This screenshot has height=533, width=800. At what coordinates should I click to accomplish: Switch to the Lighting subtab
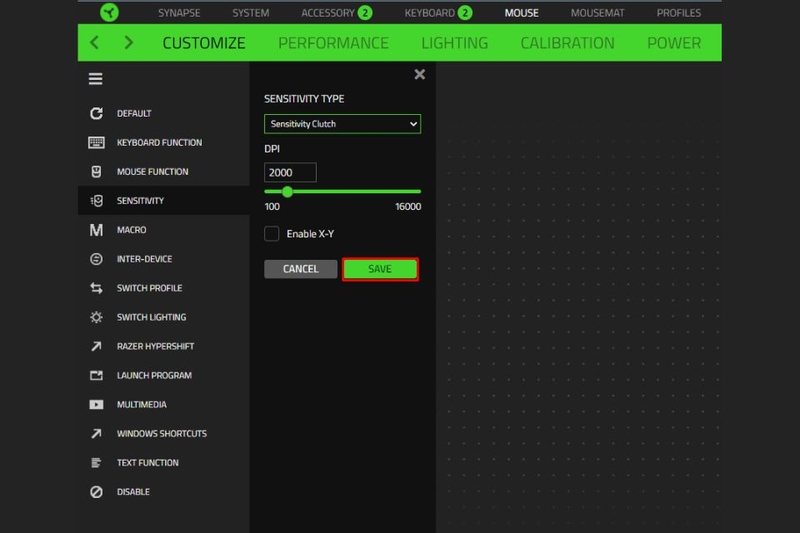click(x=455, y=43)
